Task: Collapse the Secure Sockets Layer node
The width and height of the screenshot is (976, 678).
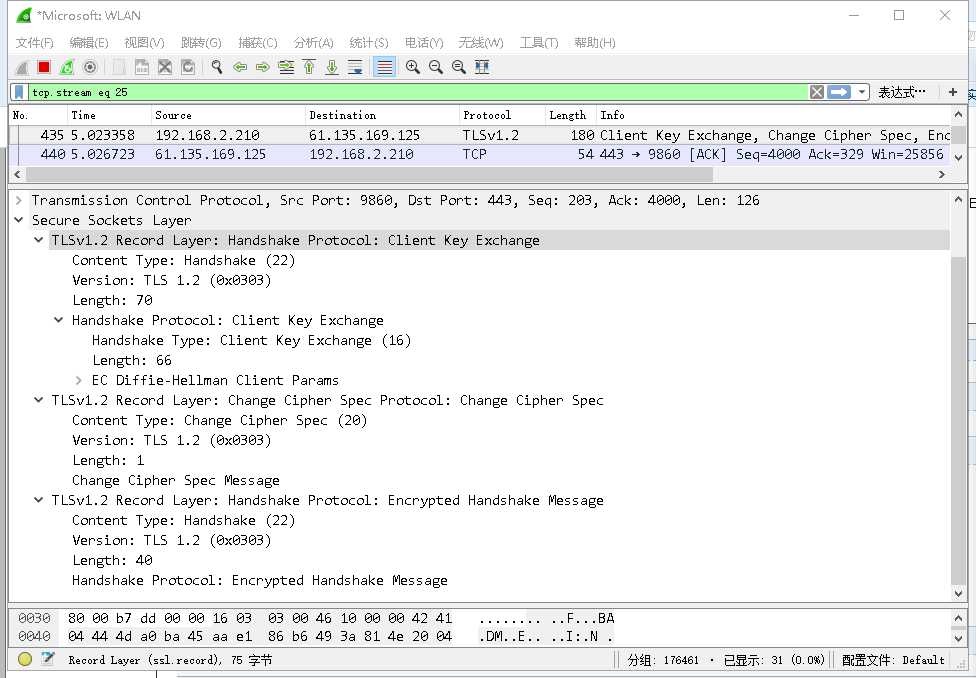Action: pos(19,220)
